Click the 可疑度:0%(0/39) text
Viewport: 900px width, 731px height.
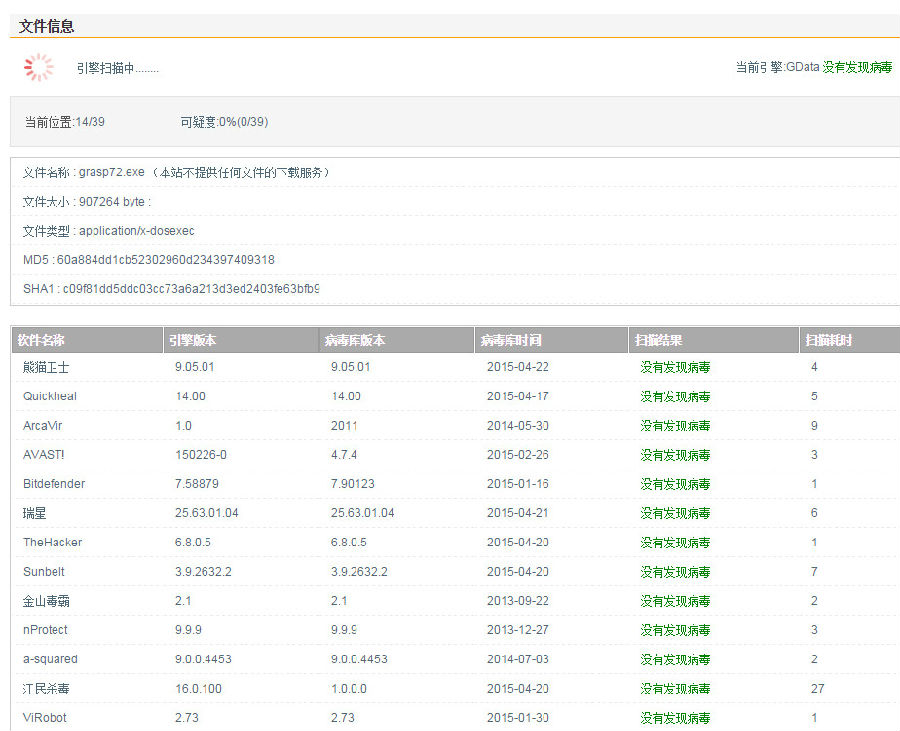pyautogui.click(x=224, y=122)
